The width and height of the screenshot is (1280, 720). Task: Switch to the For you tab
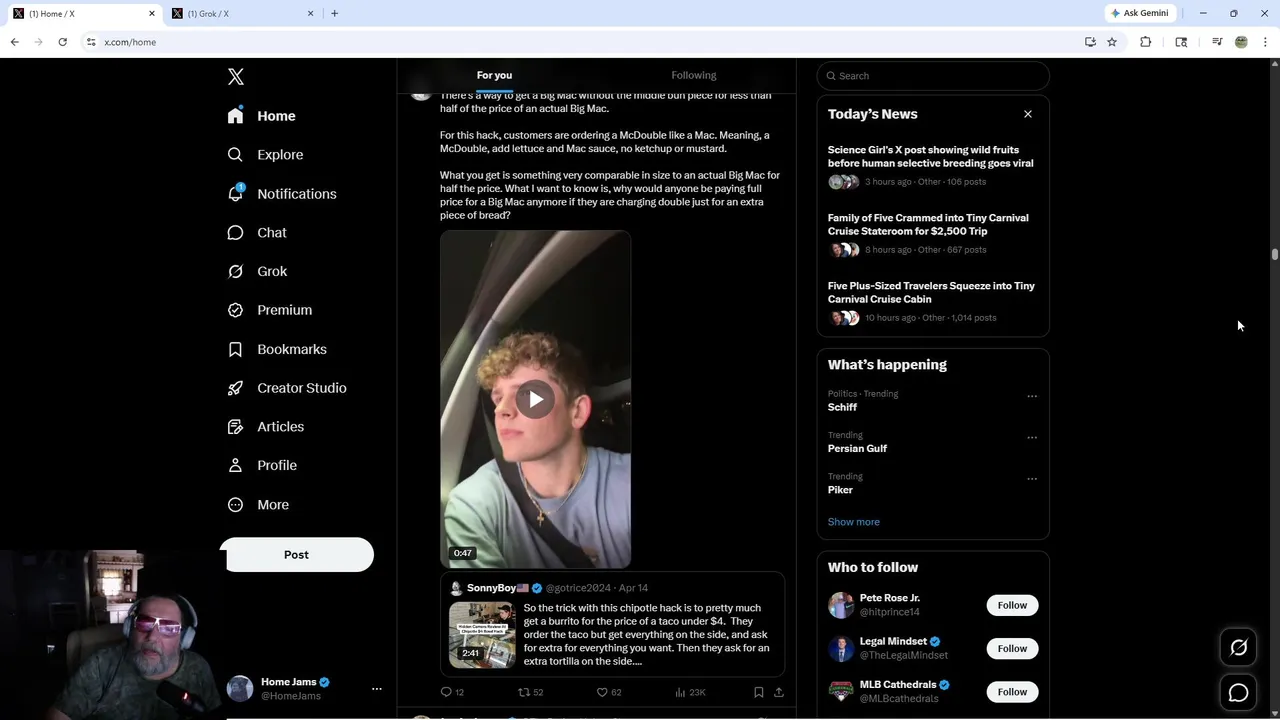click(x=494, y=75)
